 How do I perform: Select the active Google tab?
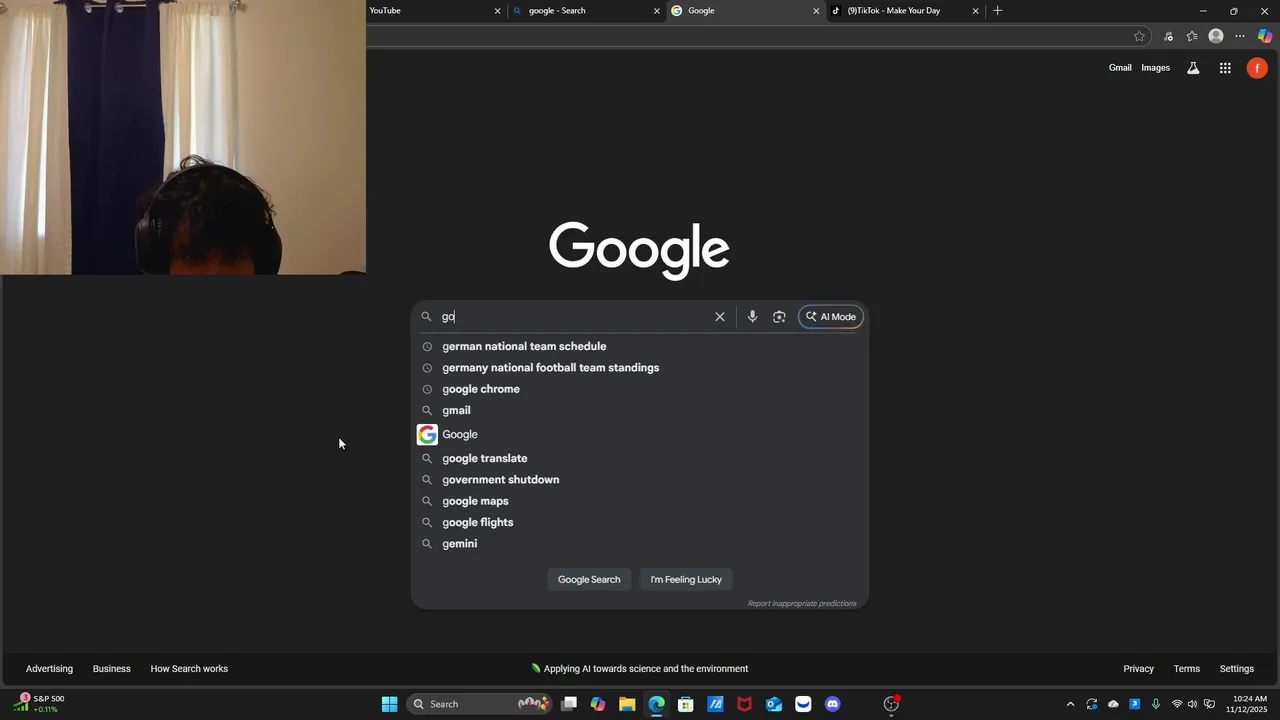click(745, 11)
